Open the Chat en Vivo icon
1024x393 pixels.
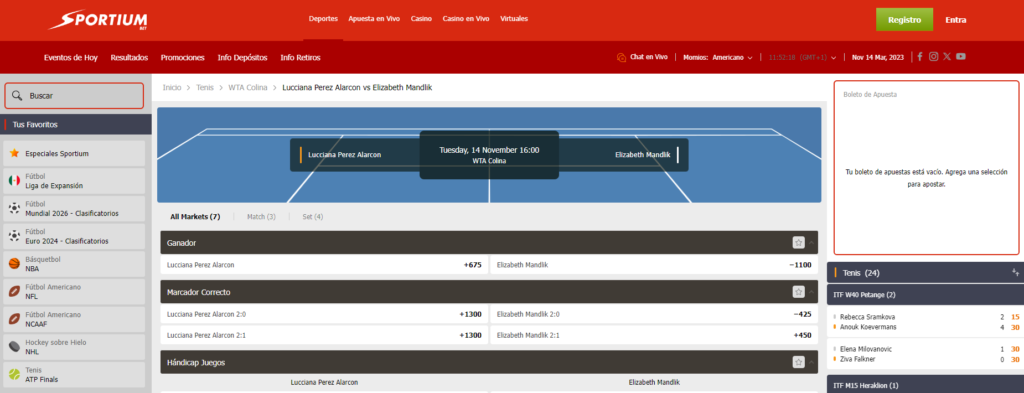click(621, 57)
